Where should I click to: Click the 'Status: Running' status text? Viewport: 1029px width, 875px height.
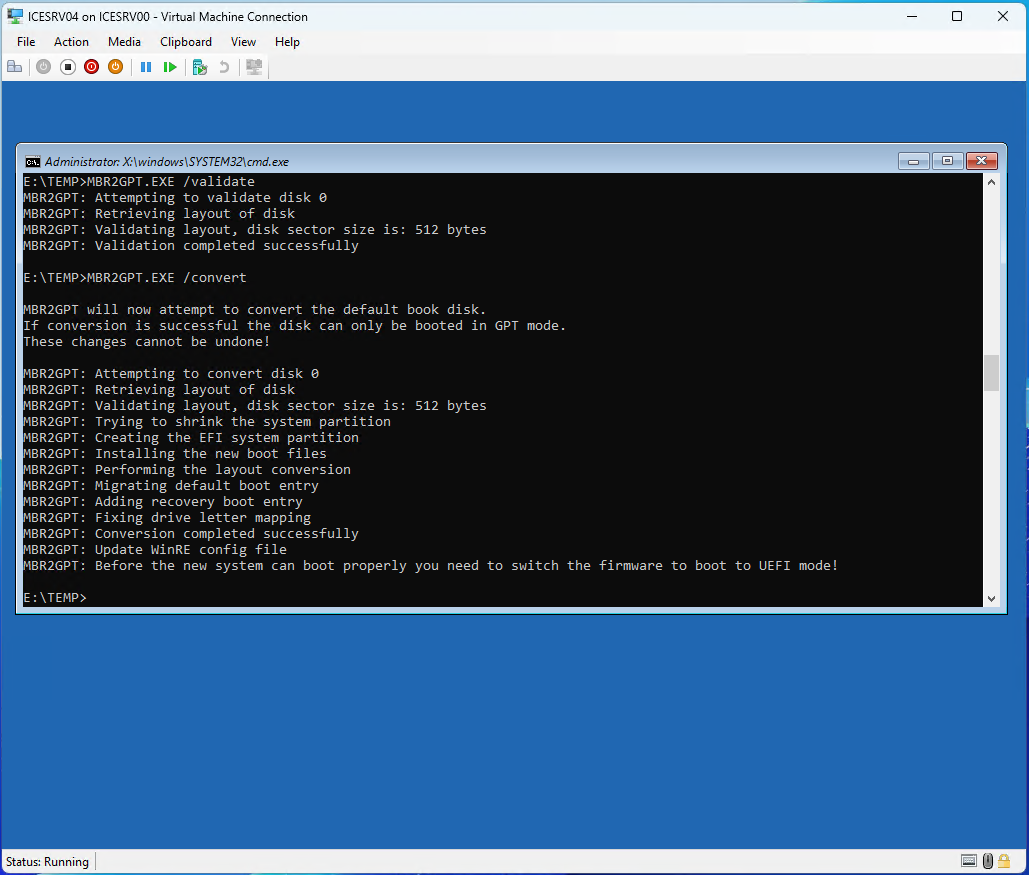coord(47,862)
